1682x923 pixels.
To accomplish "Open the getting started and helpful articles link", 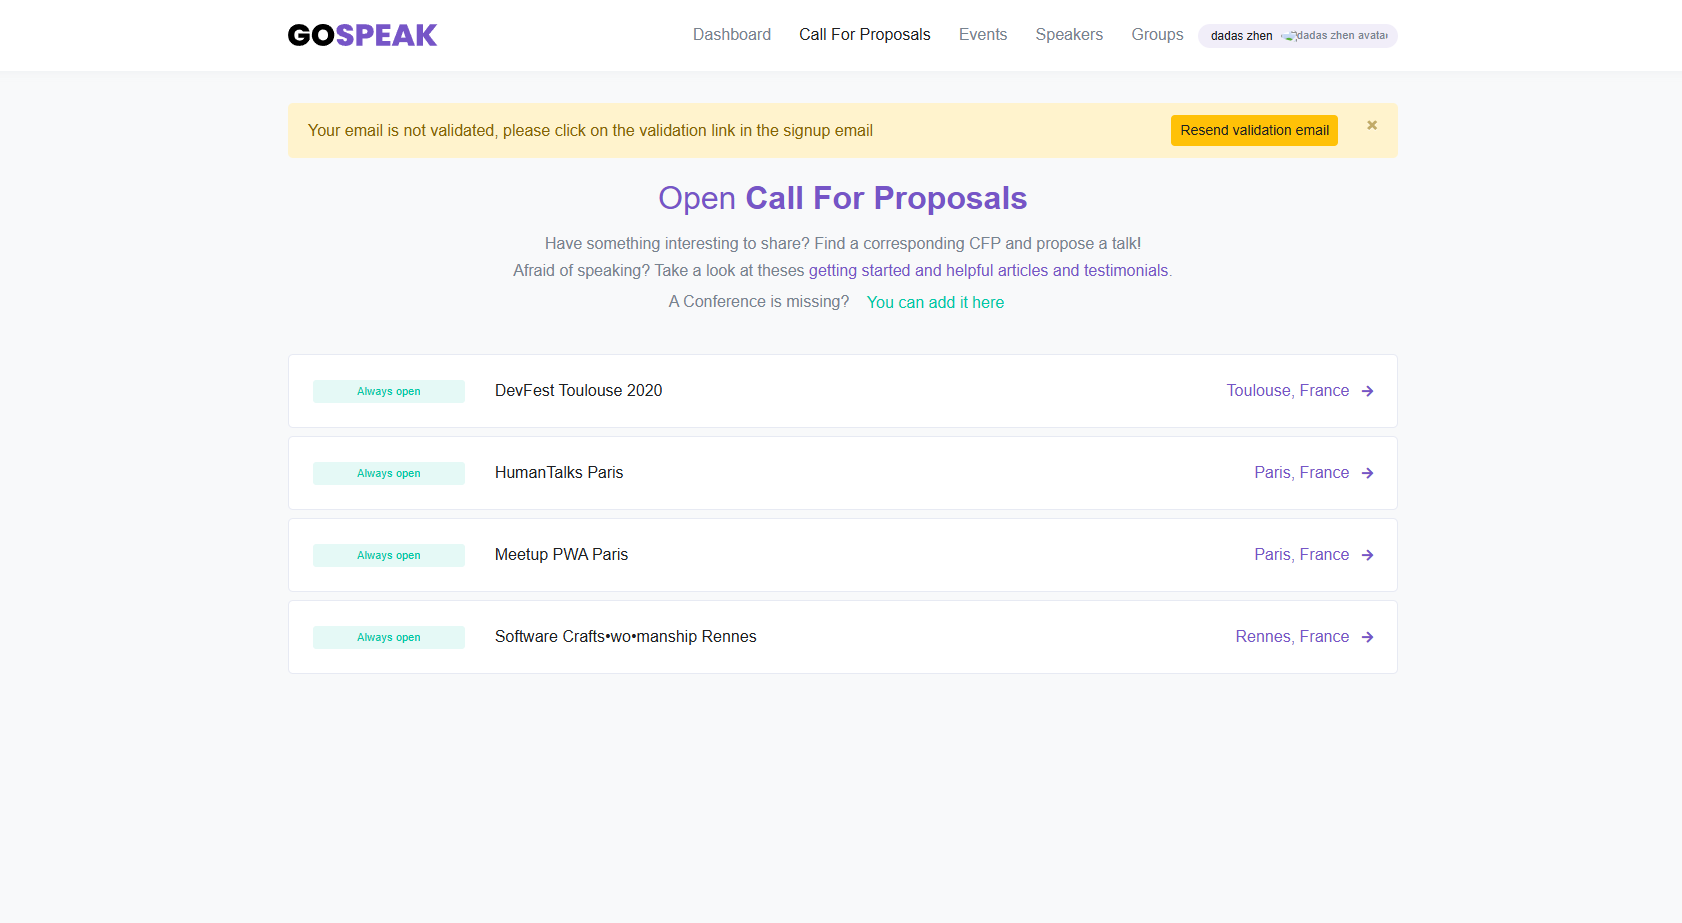I will [988, 270].
